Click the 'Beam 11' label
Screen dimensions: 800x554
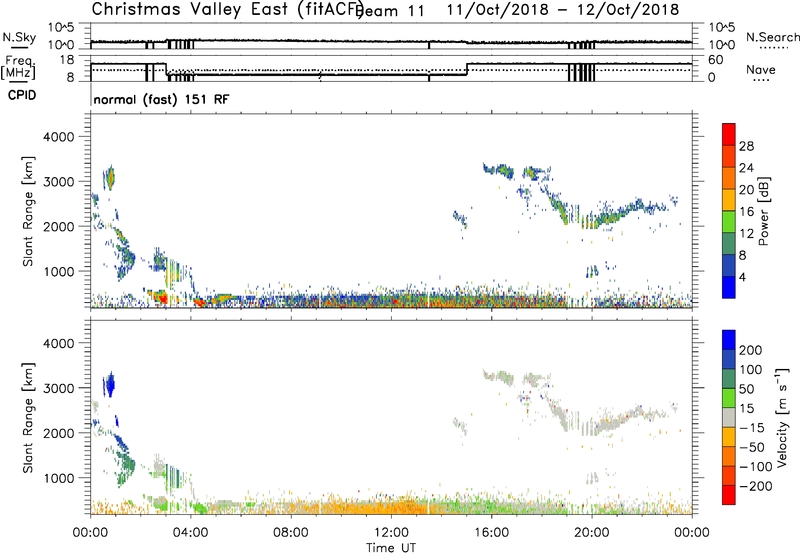(x=390, y=10)
